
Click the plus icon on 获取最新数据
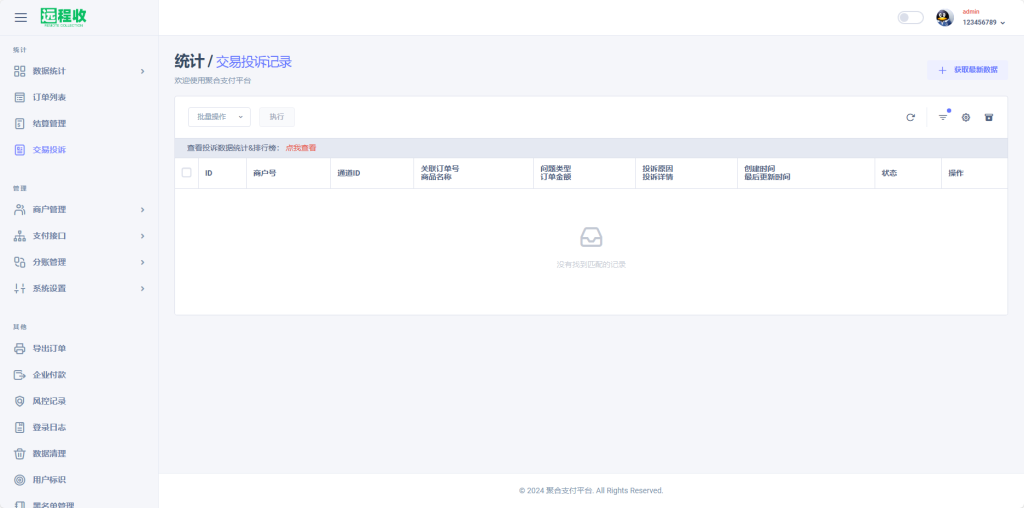click(942, 70)
